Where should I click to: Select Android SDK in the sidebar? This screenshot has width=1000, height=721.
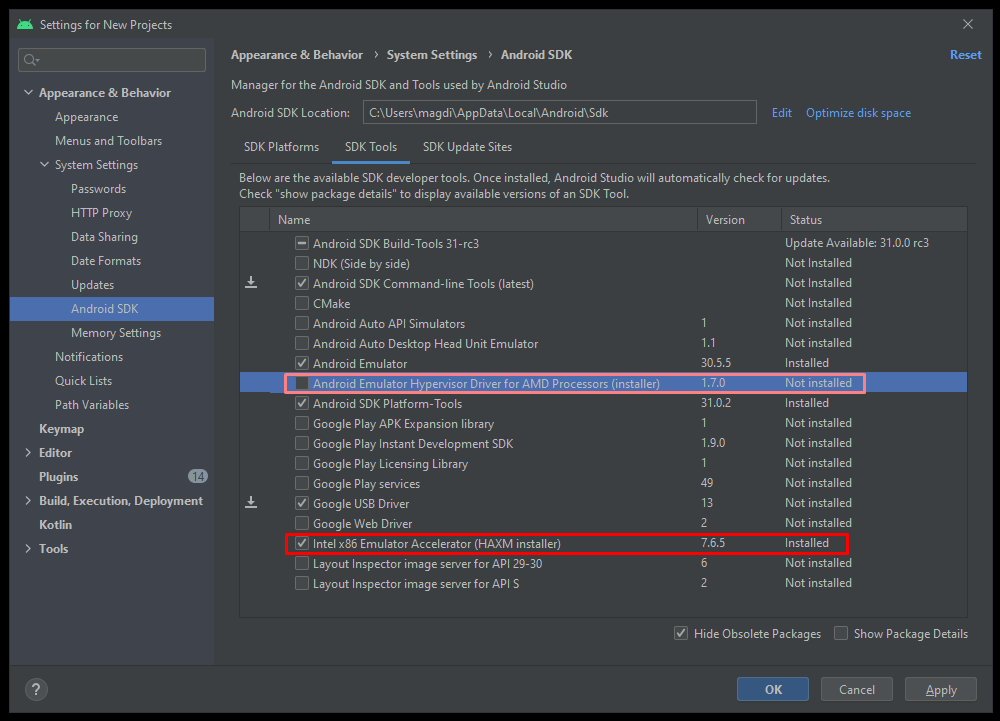click(112, 309)
